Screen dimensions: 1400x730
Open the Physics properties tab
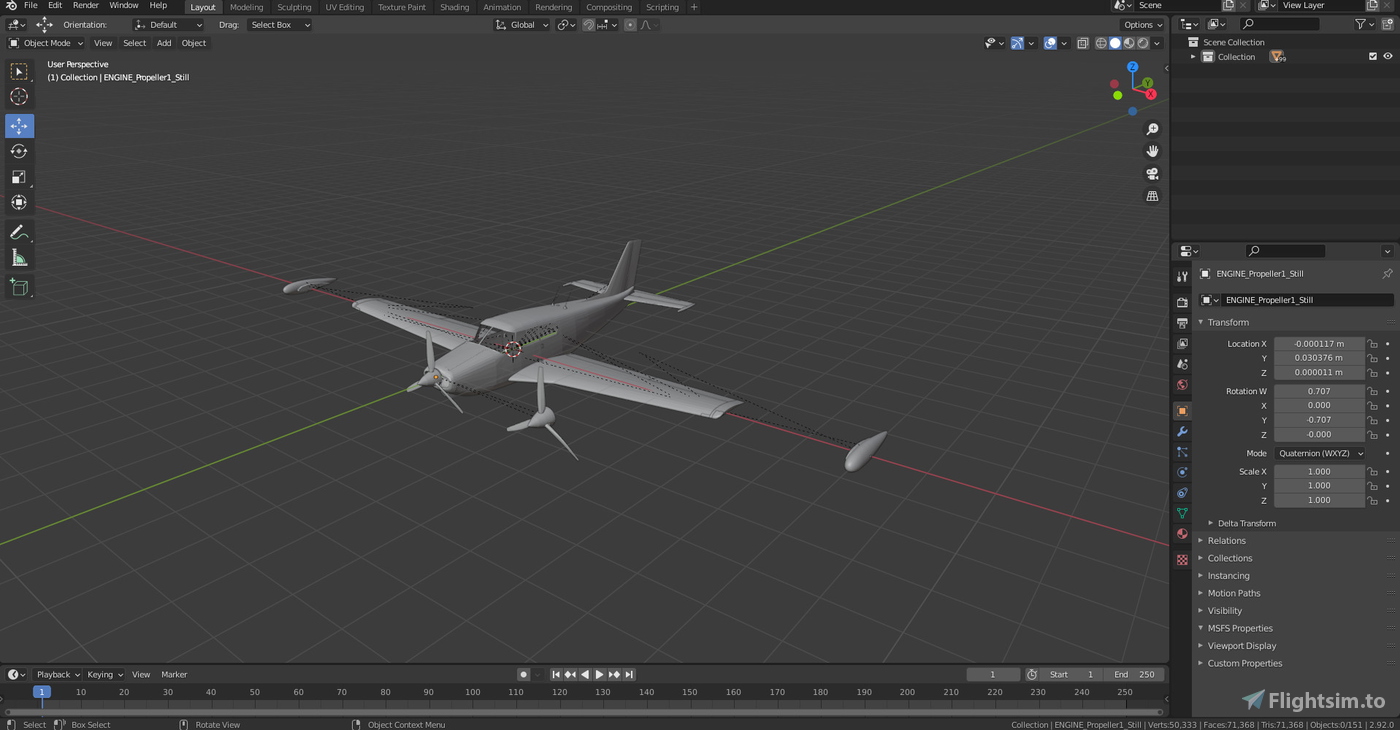click(x=1182, y=472)
